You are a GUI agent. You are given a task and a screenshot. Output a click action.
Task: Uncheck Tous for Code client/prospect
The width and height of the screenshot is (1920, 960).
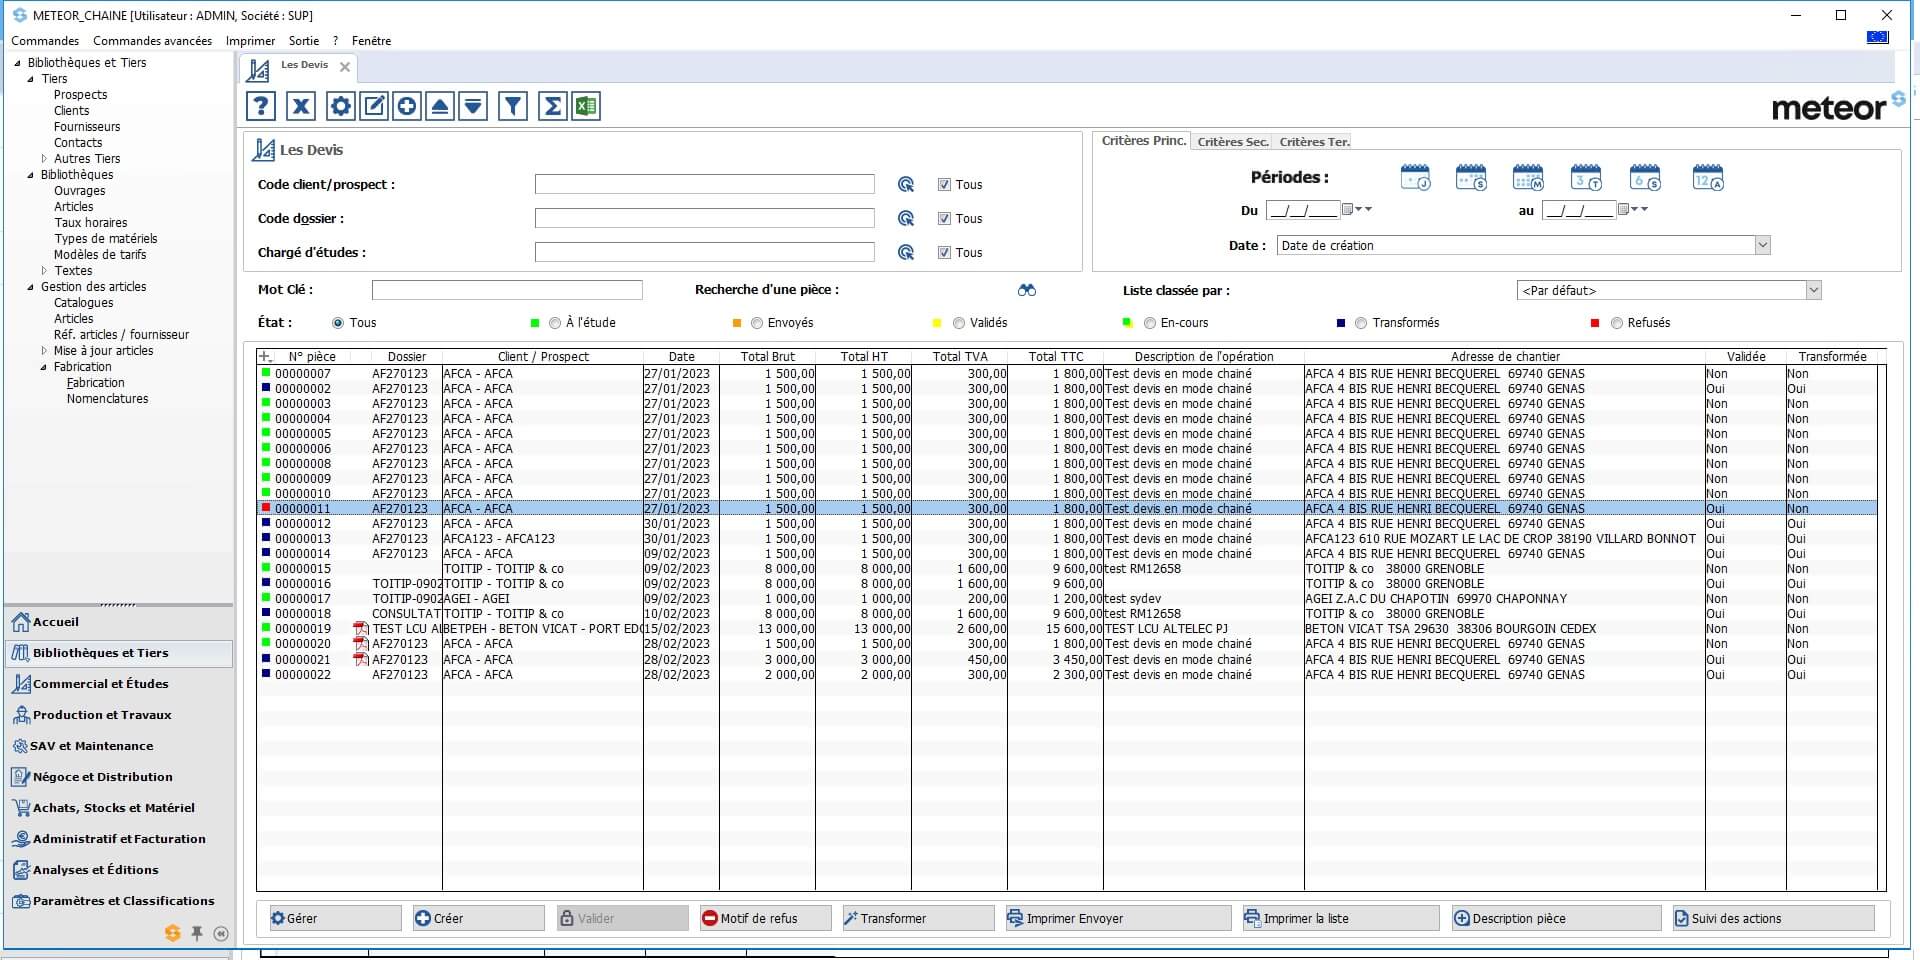[x=944, y=184]
